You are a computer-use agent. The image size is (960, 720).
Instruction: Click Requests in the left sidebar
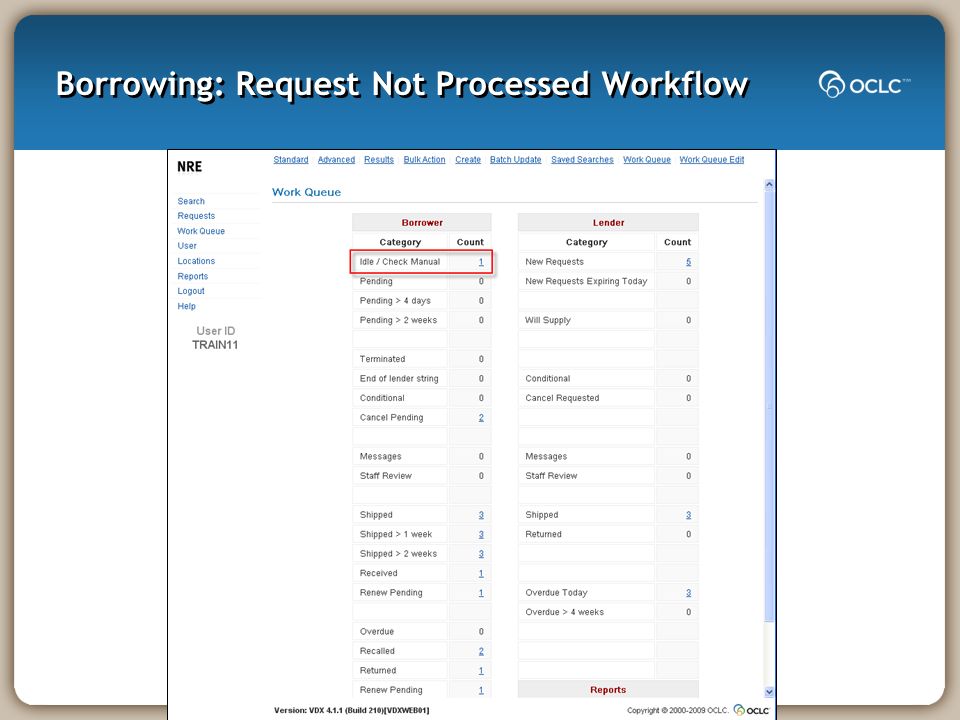coord(196,216)
